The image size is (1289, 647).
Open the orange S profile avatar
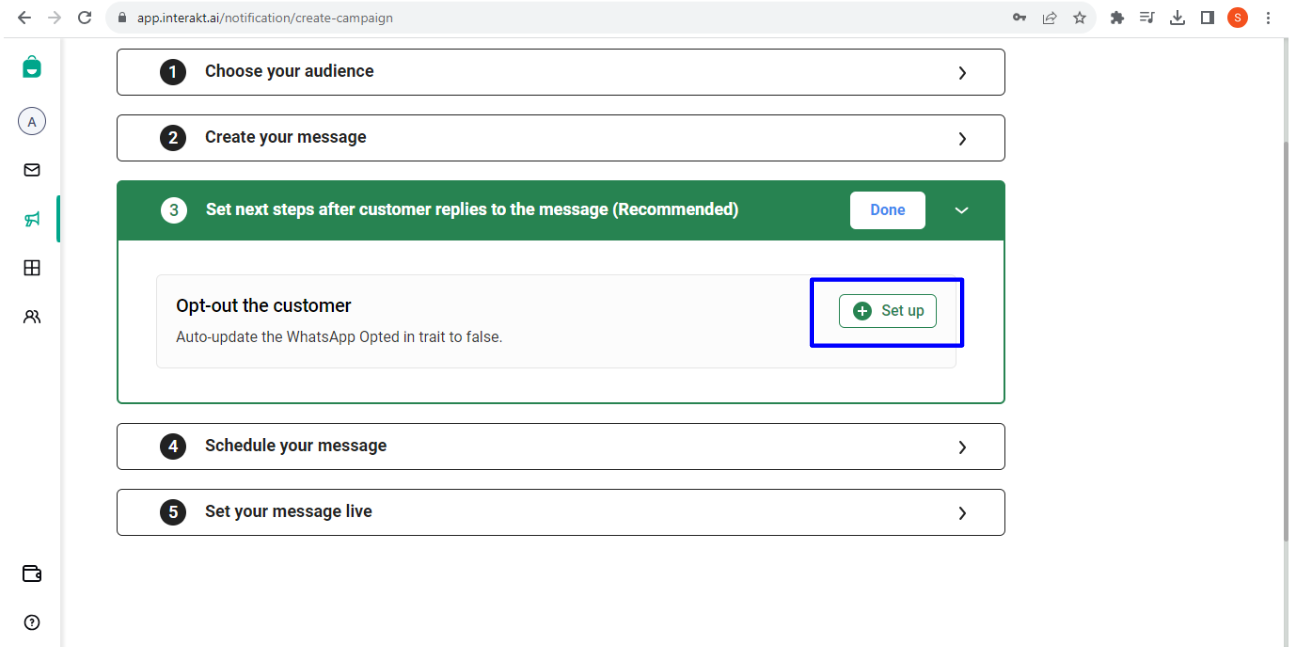pos(1237,17)
